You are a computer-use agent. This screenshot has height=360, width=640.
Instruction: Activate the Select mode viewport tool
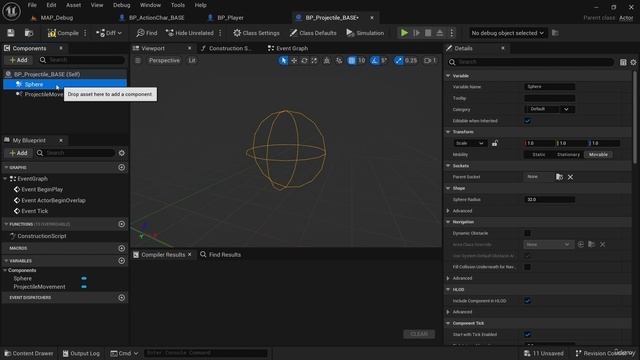pos(283,60)
